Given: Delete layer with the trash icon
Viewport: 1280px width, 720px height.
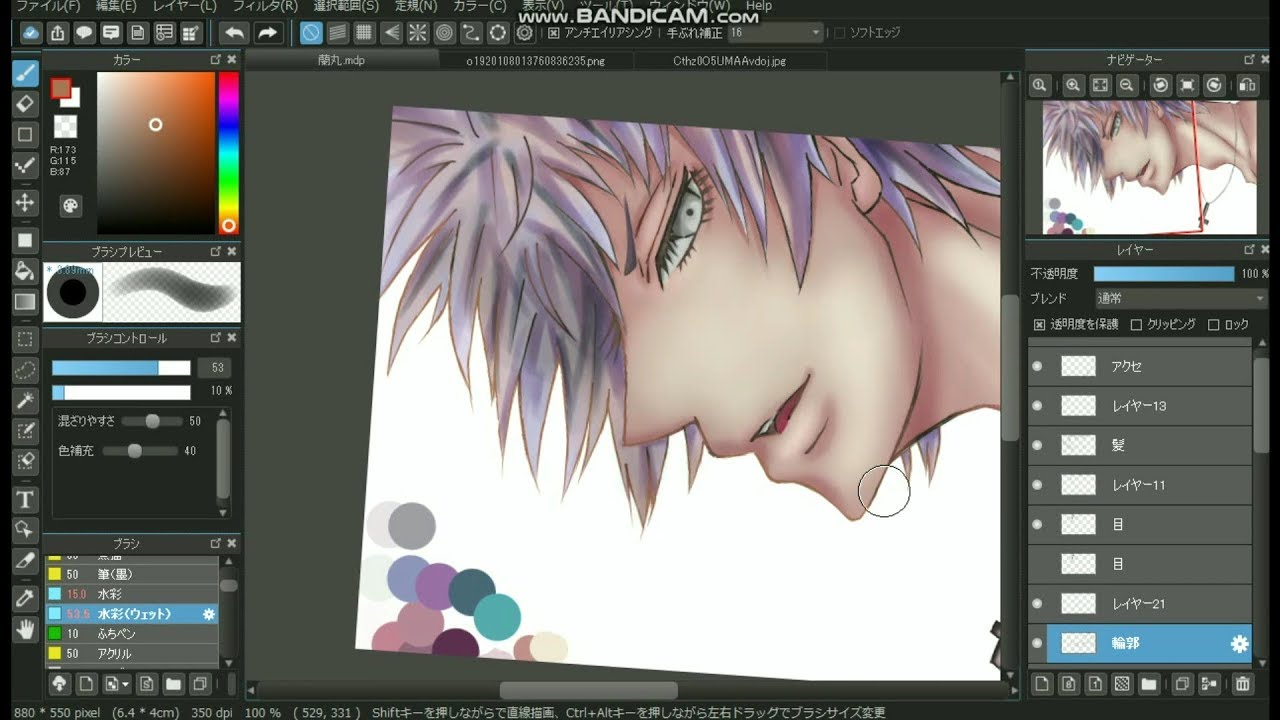Looking at the screenshot, I should point(1243,685).
